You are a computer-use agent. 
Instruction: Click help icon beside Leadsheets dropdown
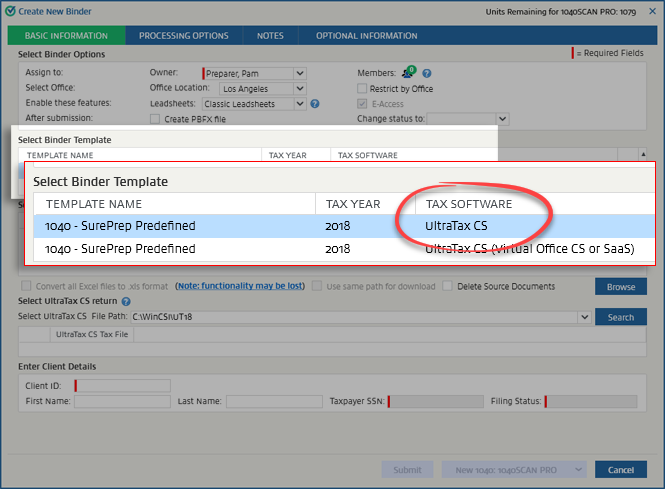[x=315, y=103]
